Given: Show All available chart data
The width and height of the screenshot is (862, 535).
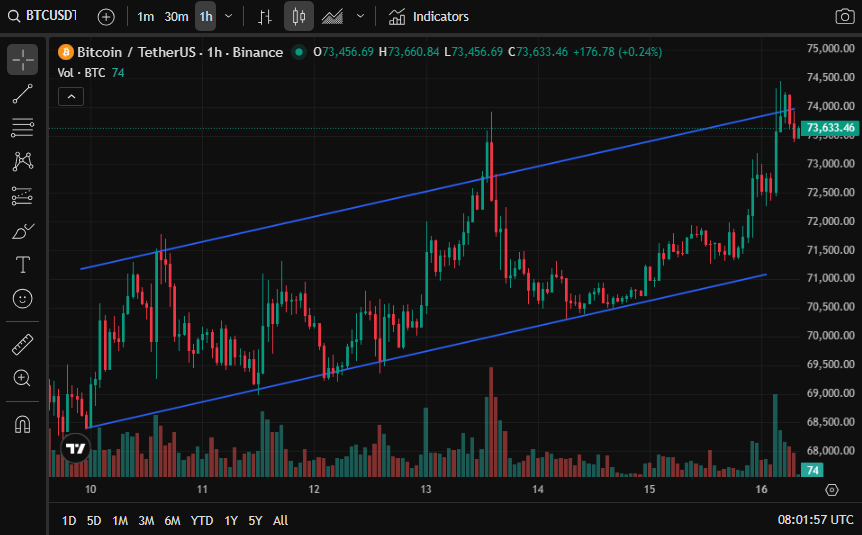Looking at the screenshot, I should coord(280,520).
